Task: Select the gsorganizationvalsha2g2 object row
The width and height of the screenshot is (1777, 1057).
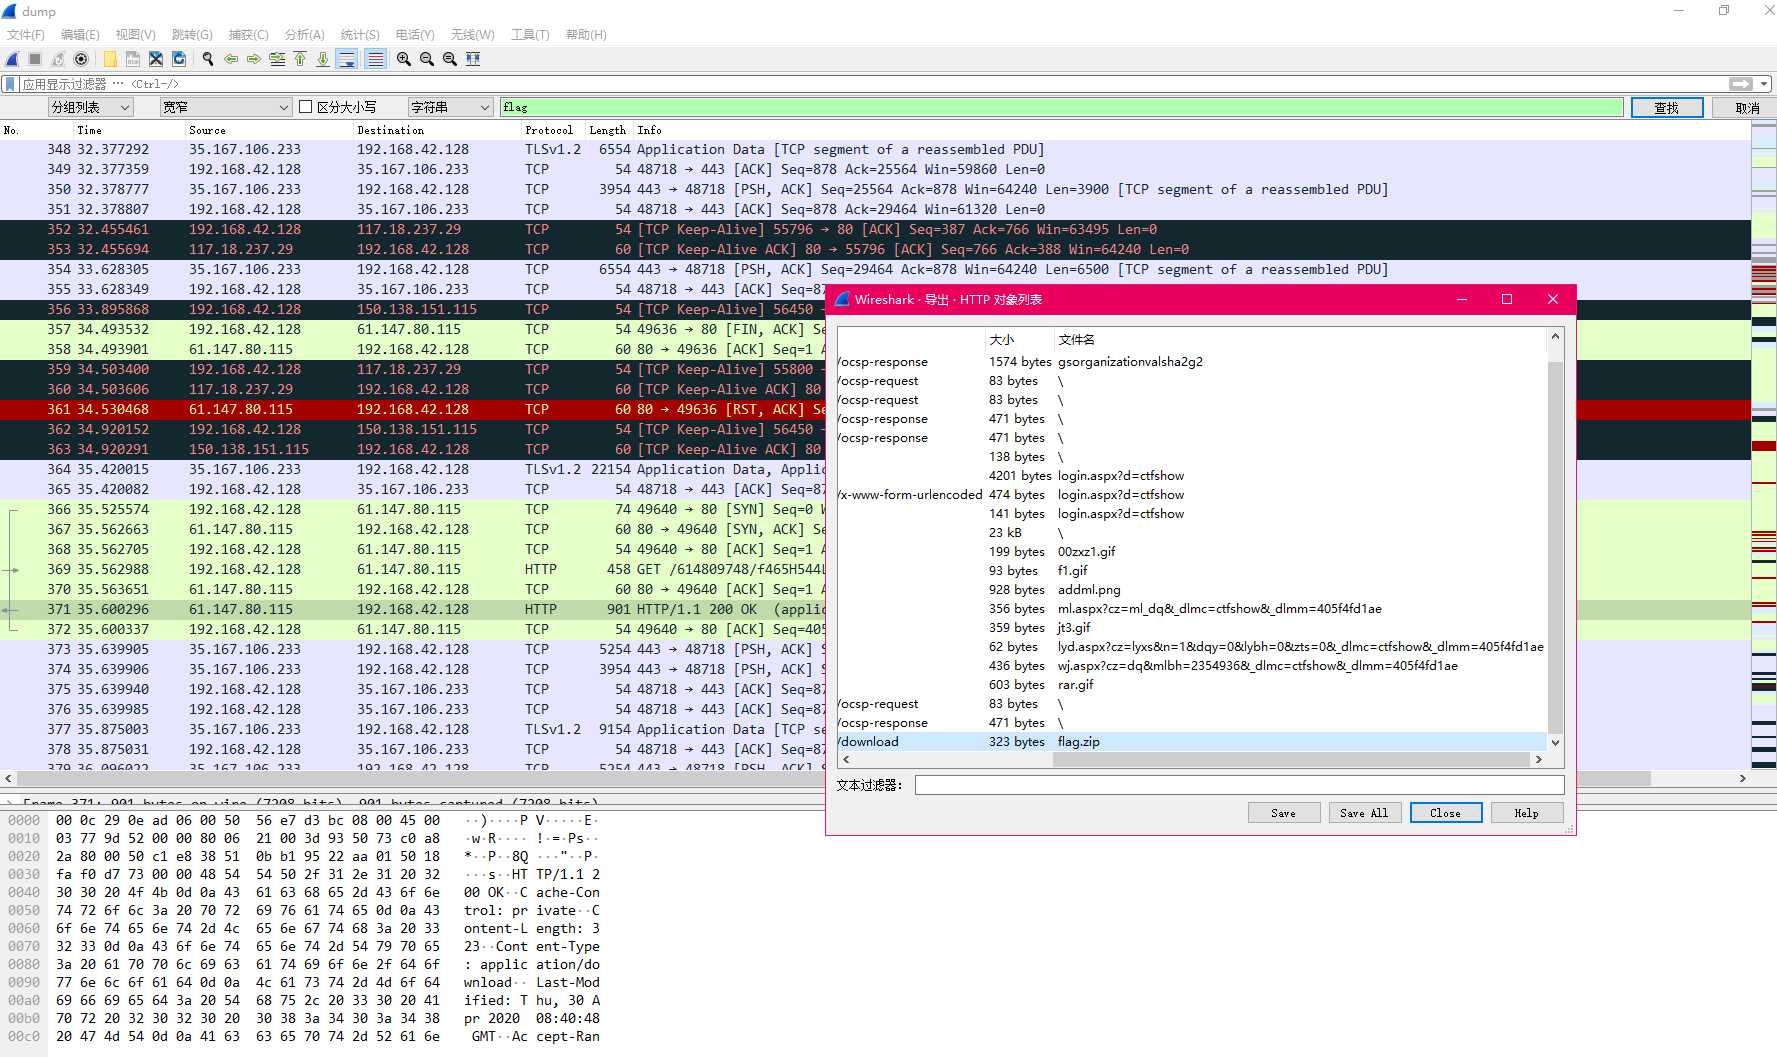Action: click(x=1192, y=362)
